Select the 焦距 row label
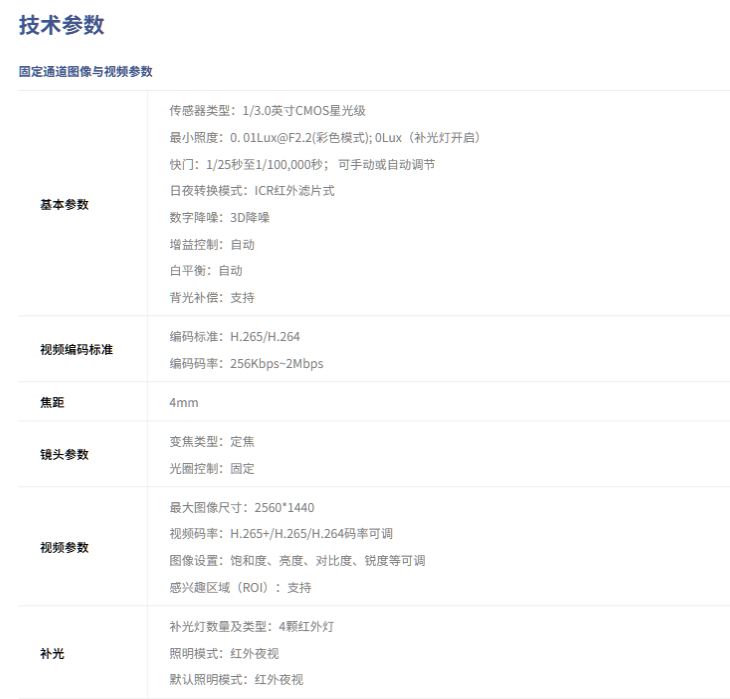This screenshot has height=699, width=730. click(x=52, y=402)
